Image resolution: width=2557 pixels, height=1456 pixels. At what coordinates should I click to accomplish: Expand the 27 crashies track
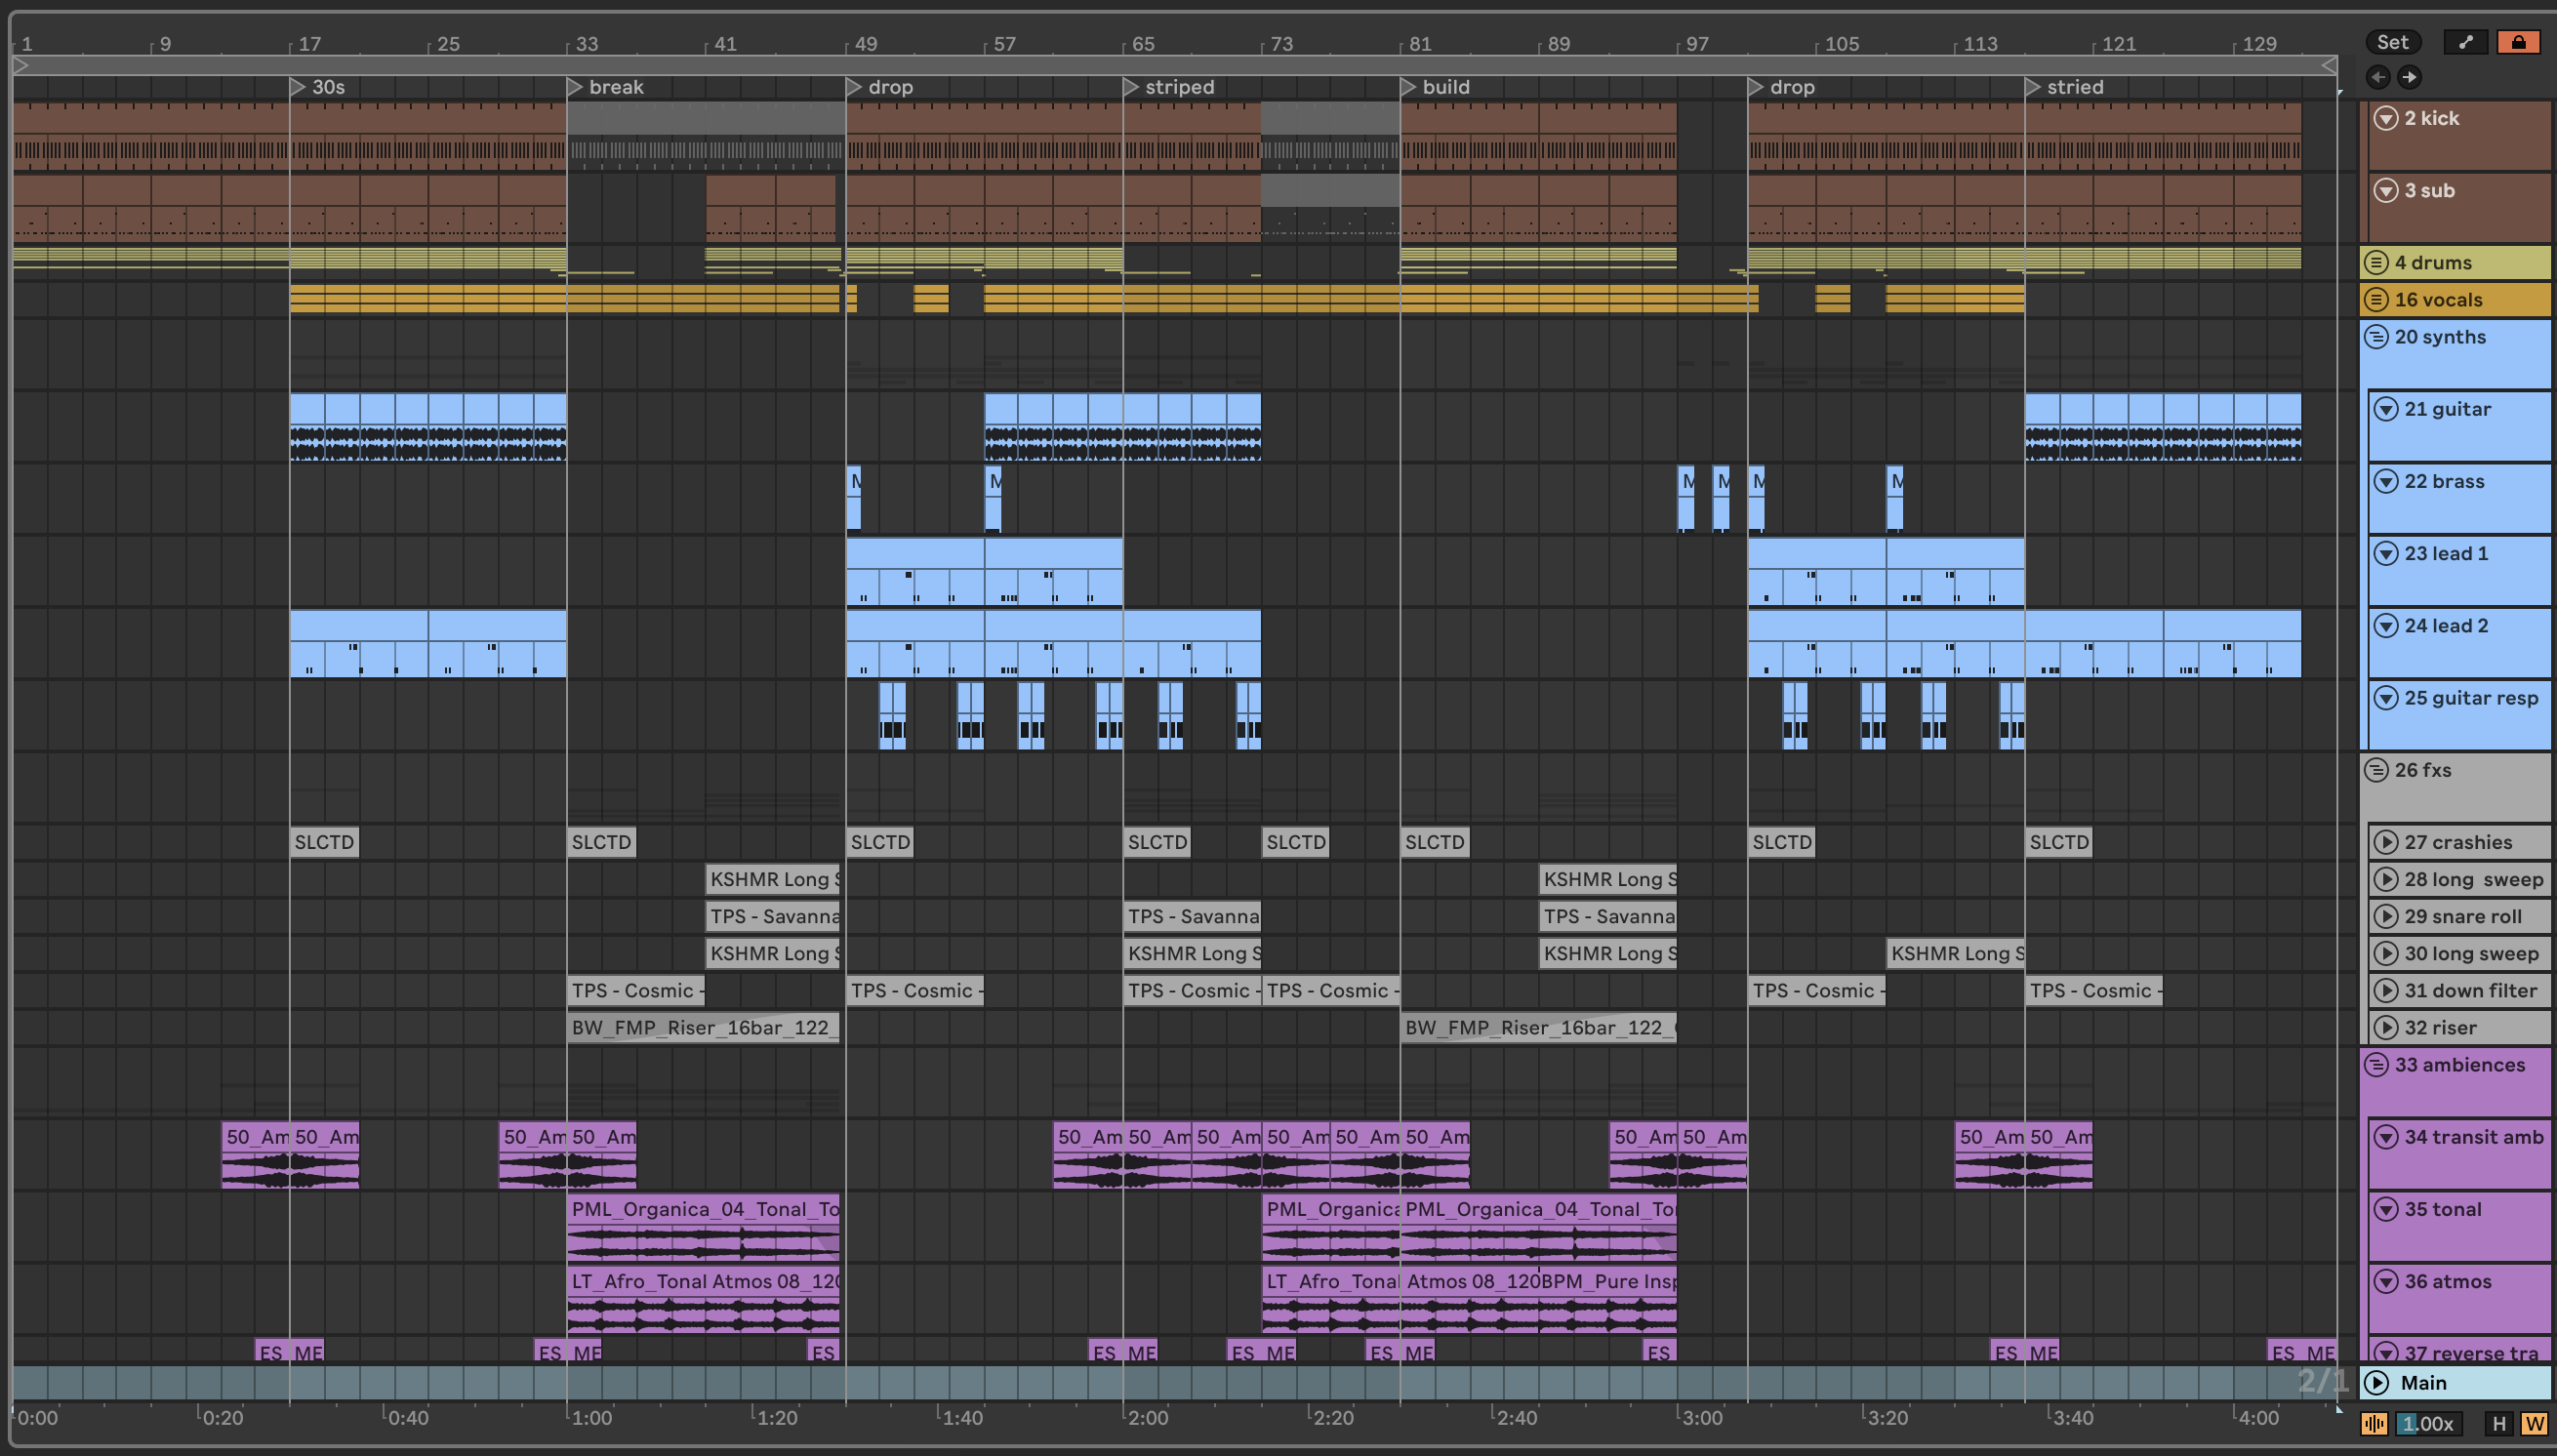click(x=2386, y=842)
